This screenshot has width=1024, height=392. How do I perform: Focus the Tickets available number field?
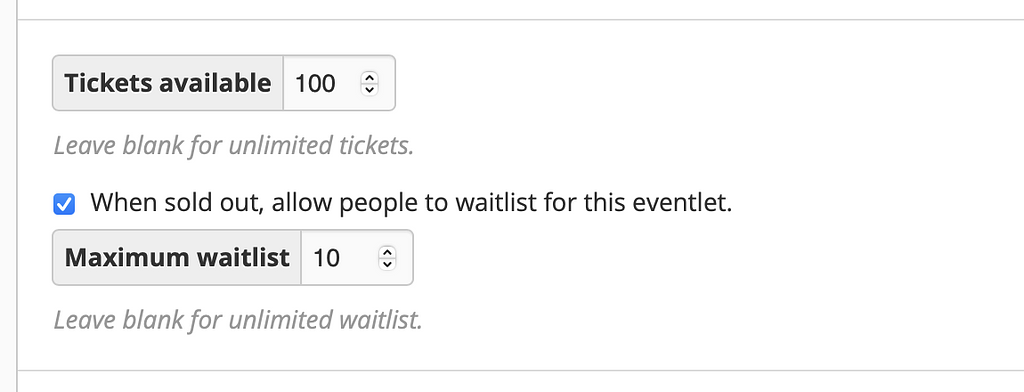339,83
